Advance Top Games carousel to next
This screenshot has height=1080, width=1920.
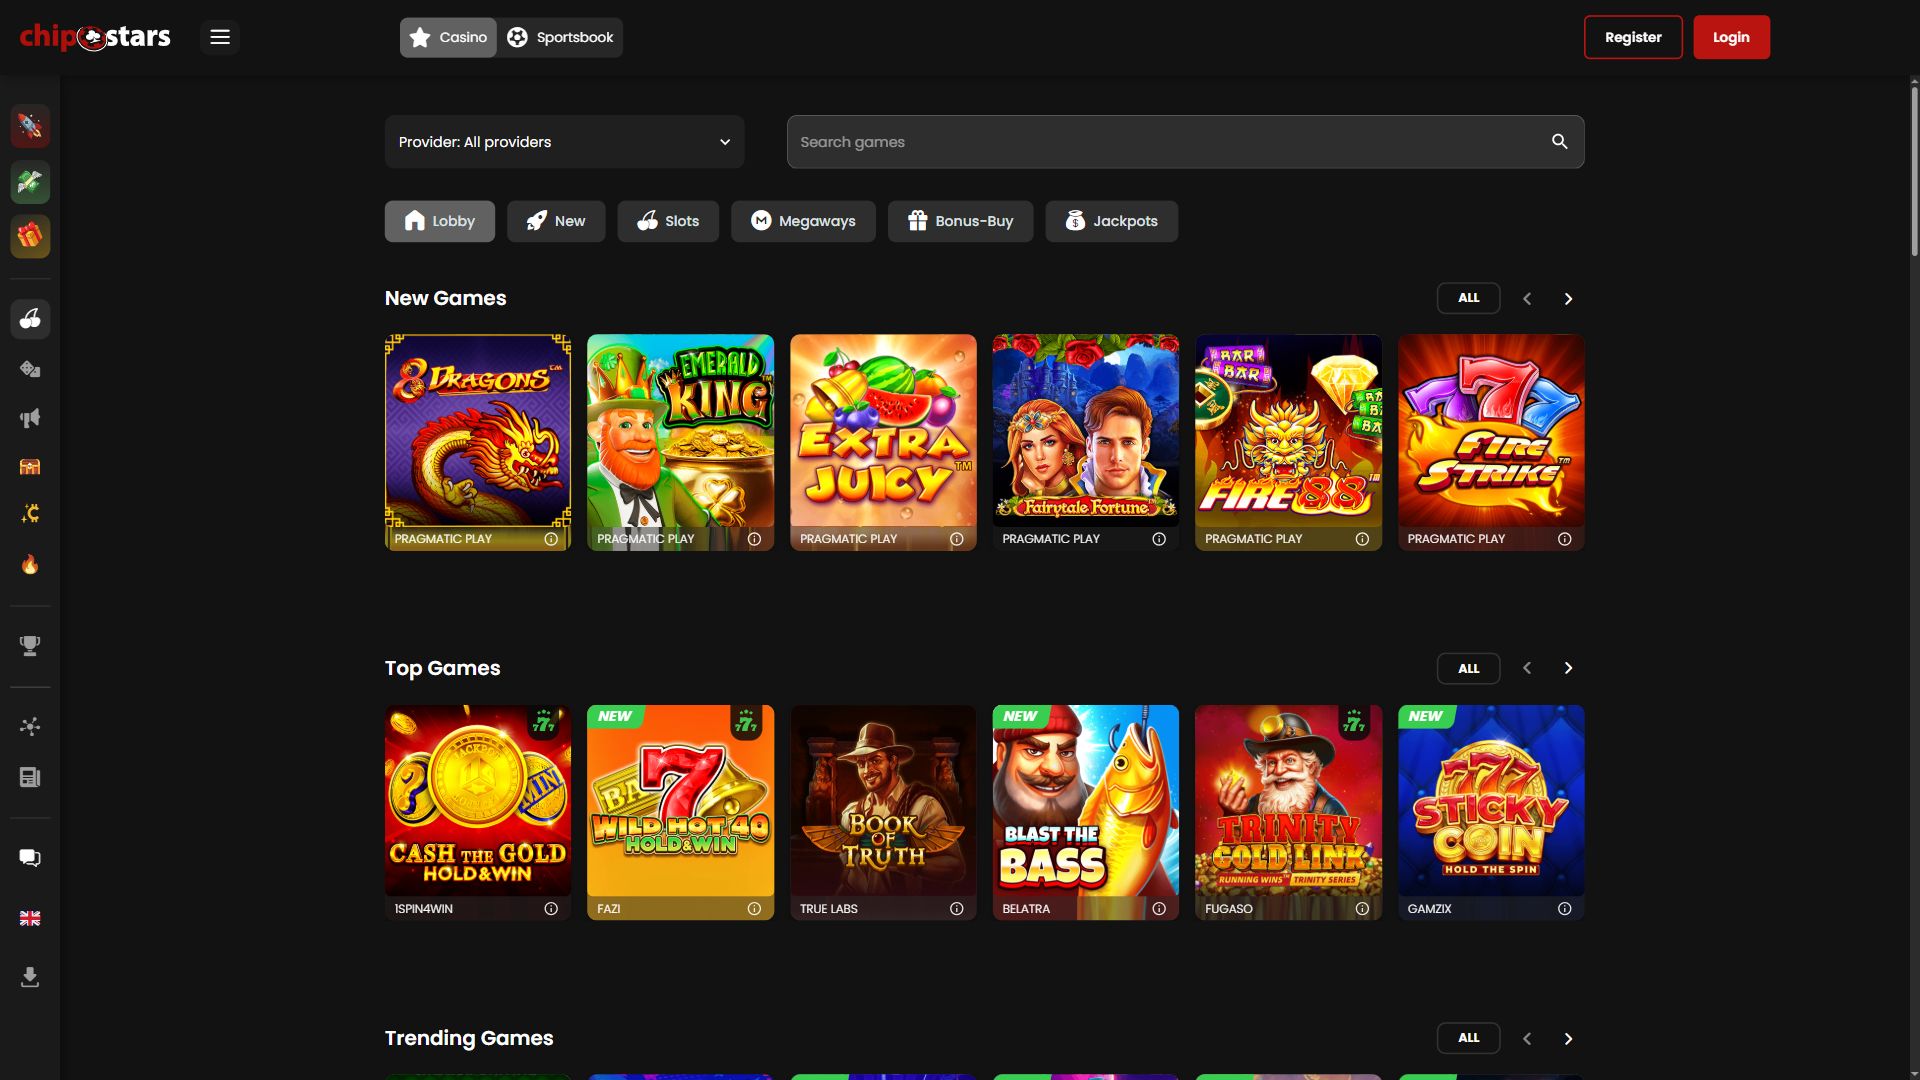pyautogui.click(x=1568, y=668)
